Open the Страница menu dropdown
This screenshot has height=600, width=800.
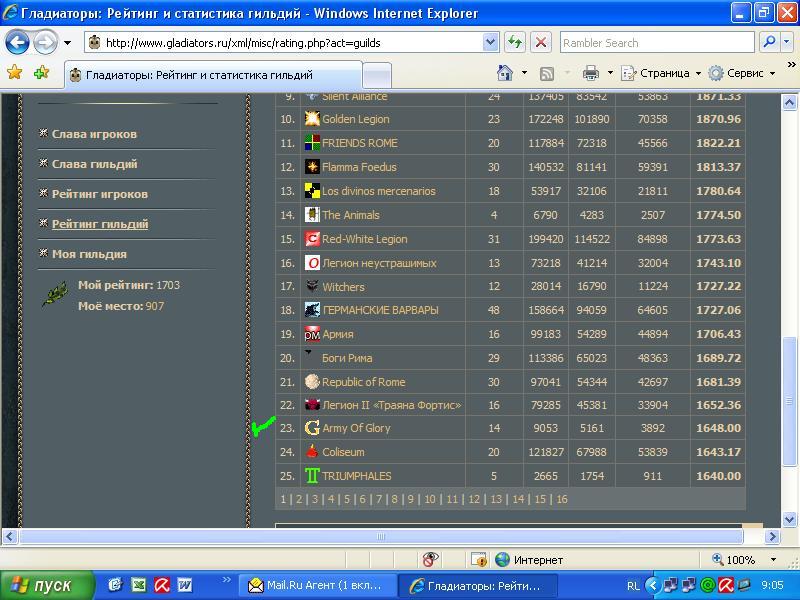(x=663, y=73)
